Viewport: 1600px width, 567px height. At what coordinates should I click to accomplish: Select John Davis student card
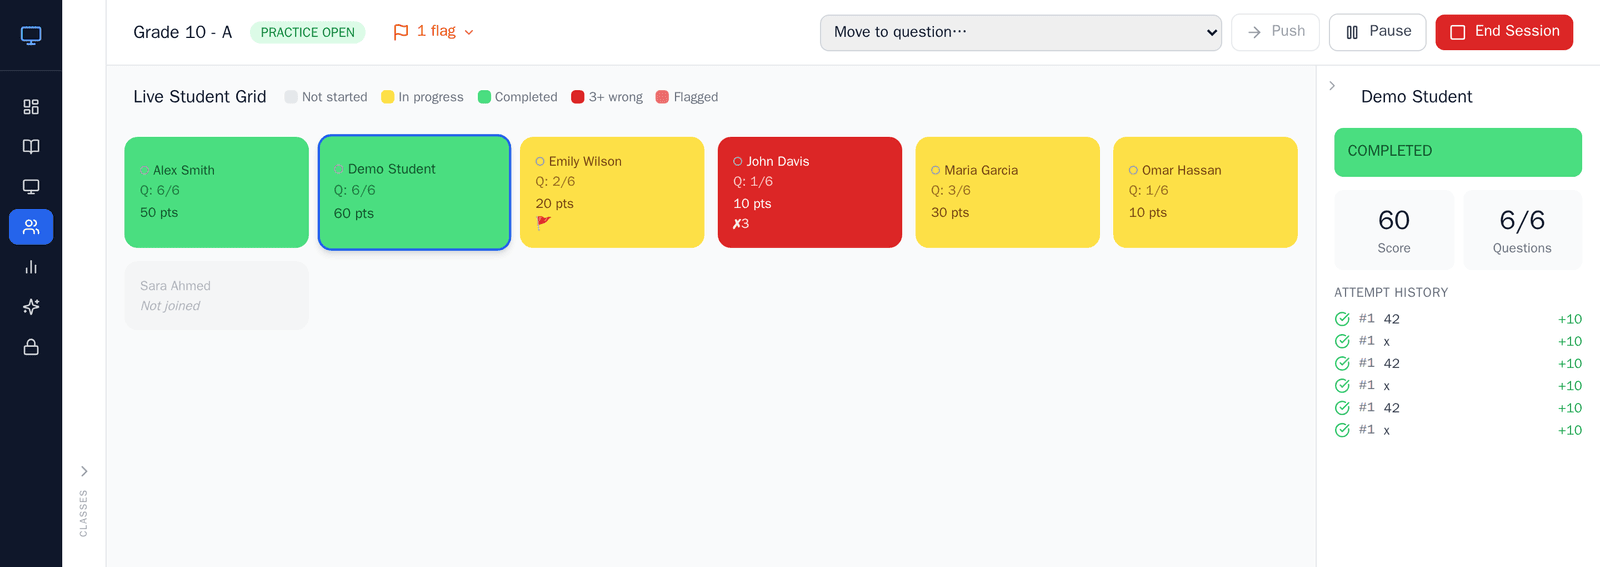(810, 192)
